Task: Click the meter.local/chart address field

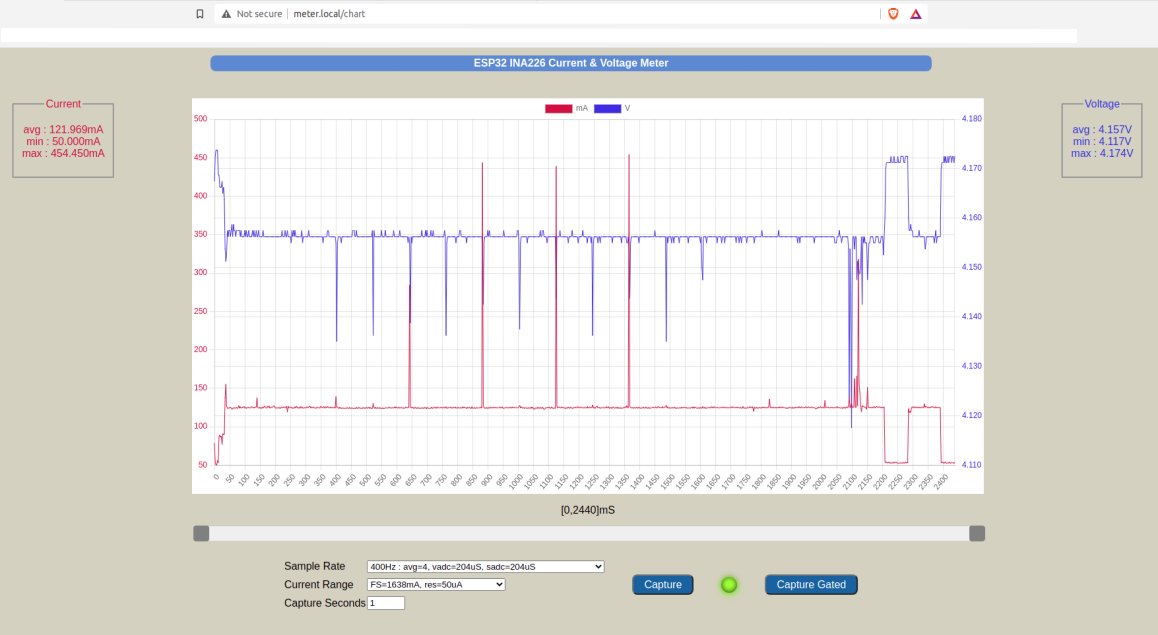Action: pyautogui.click(x=329, y=14)
